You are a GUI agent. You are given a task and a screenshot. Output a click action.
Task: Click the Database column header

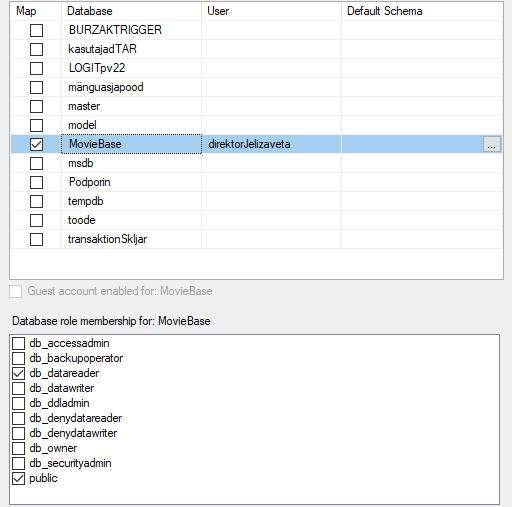131,11
